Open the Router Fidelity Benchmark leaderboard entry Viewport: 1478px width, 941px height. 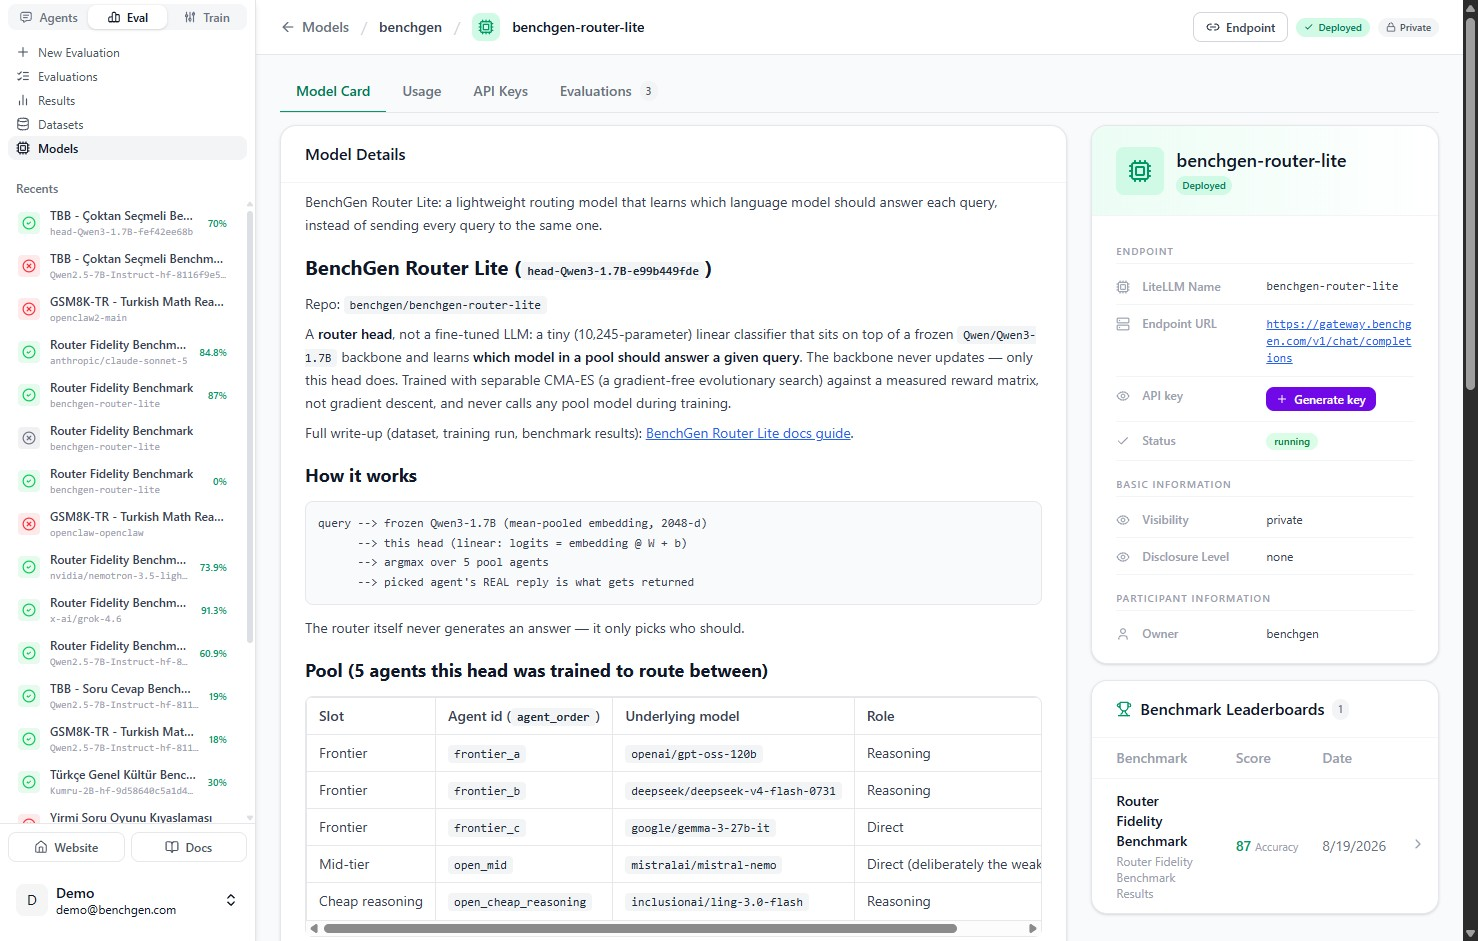click(x=1265, y=846)
